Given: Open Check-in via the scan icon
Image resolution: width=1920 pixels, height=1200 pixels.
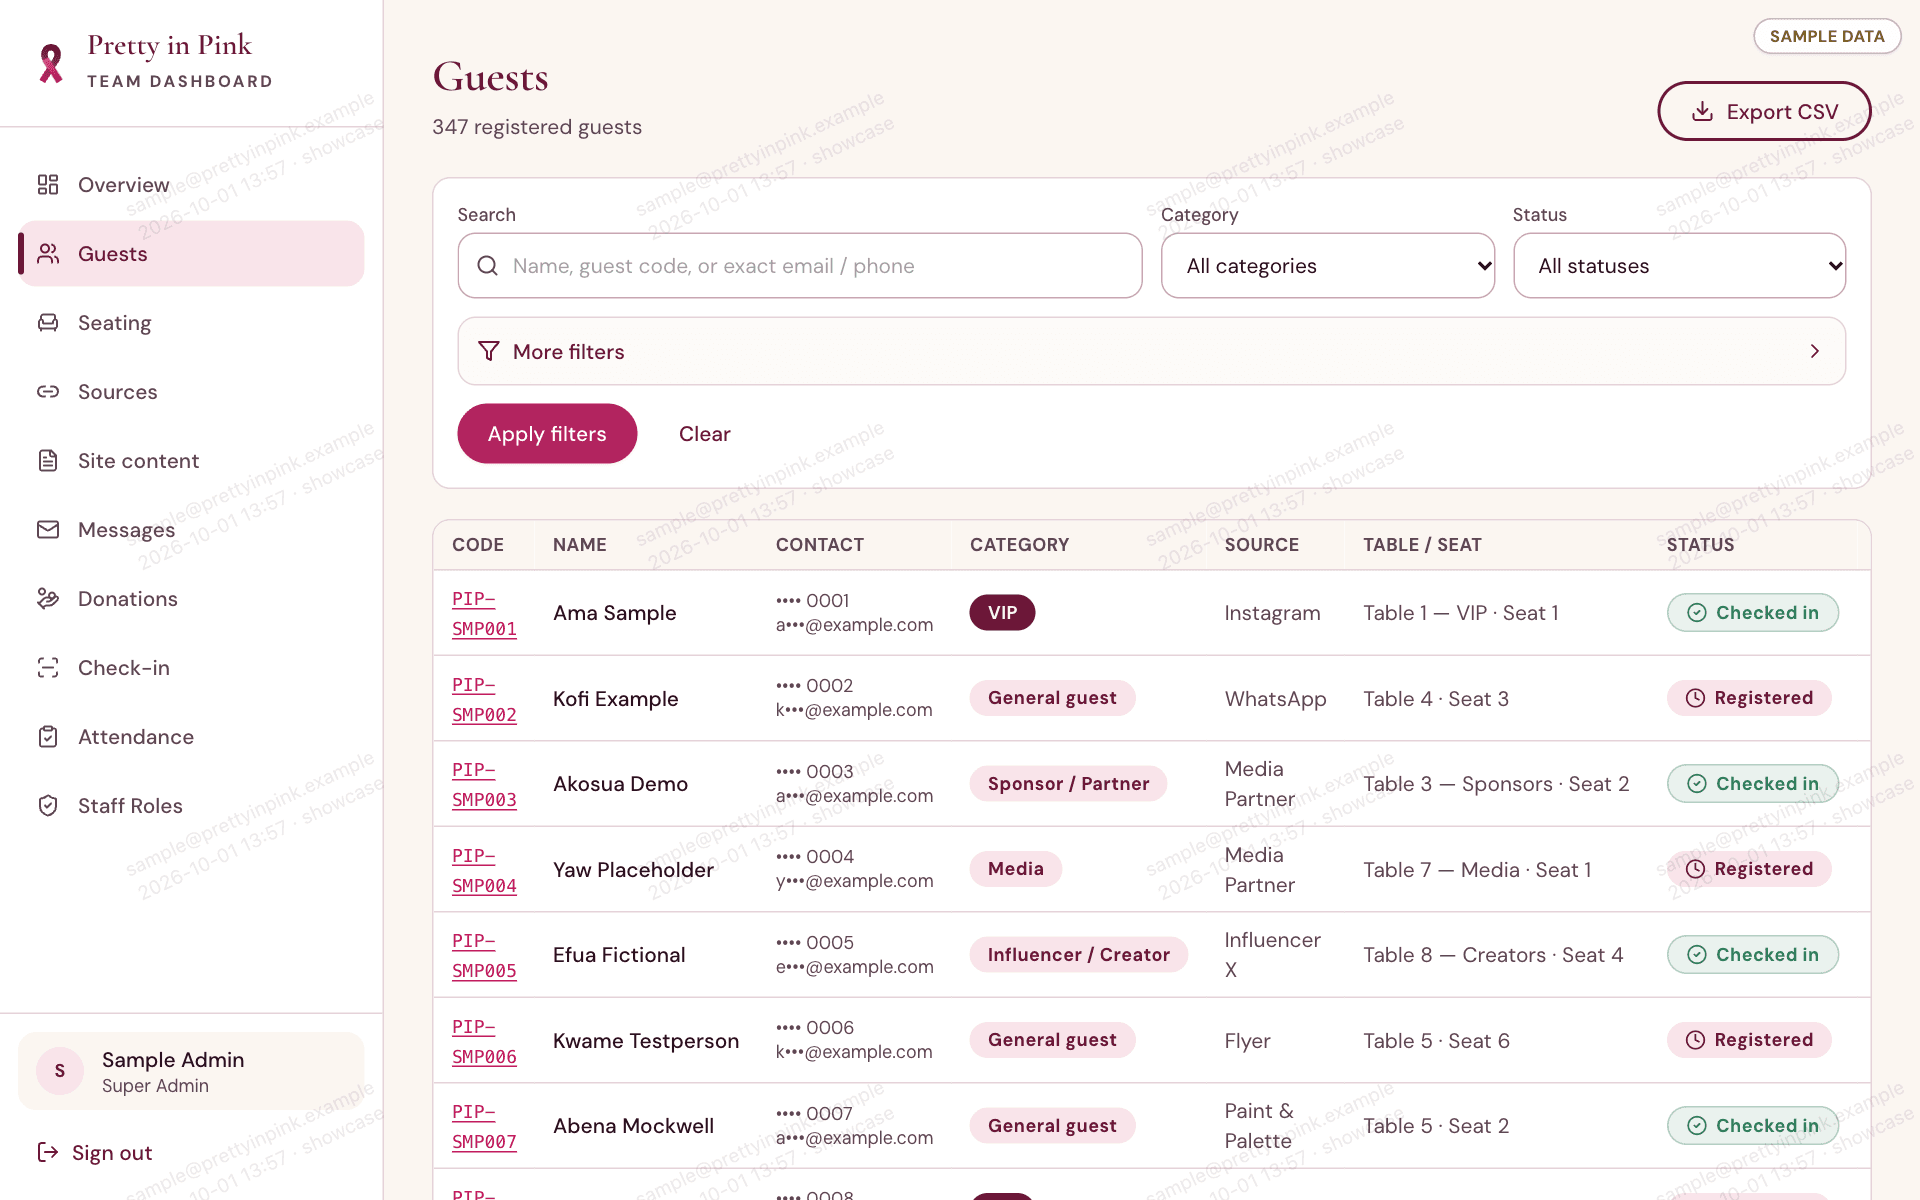Looking at the screenshot, I should click(48, 667).
